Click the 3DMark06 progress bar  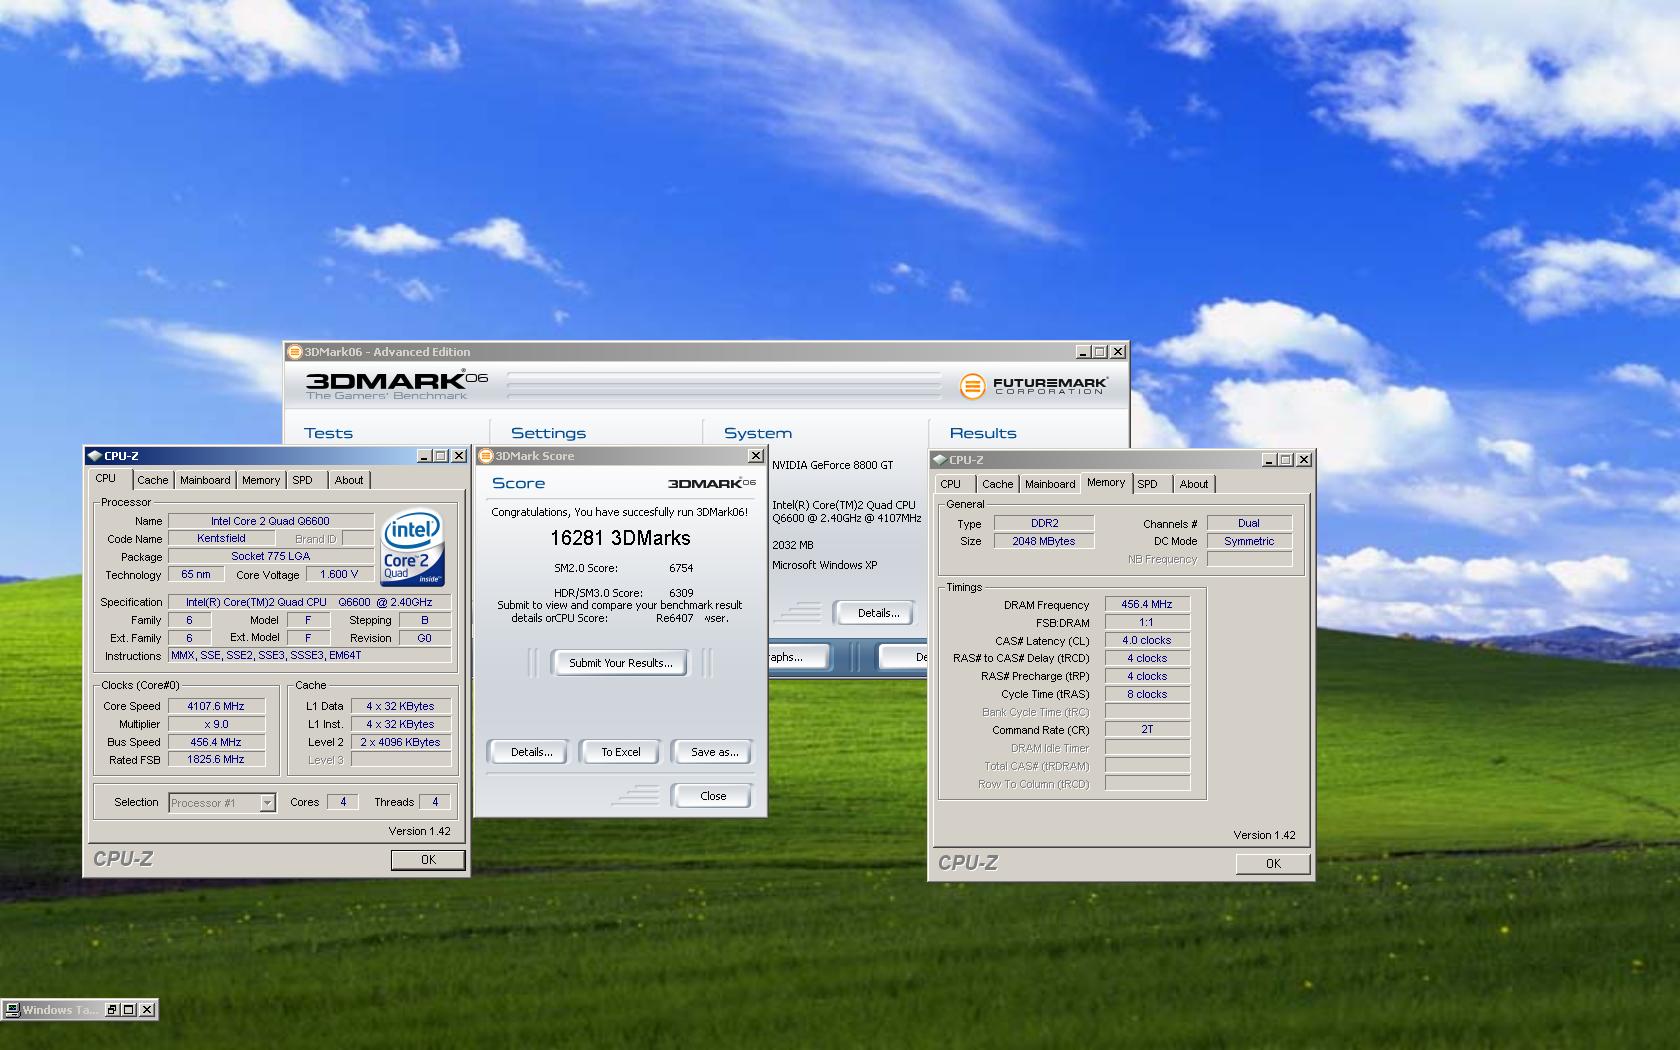tap(724, 385)
